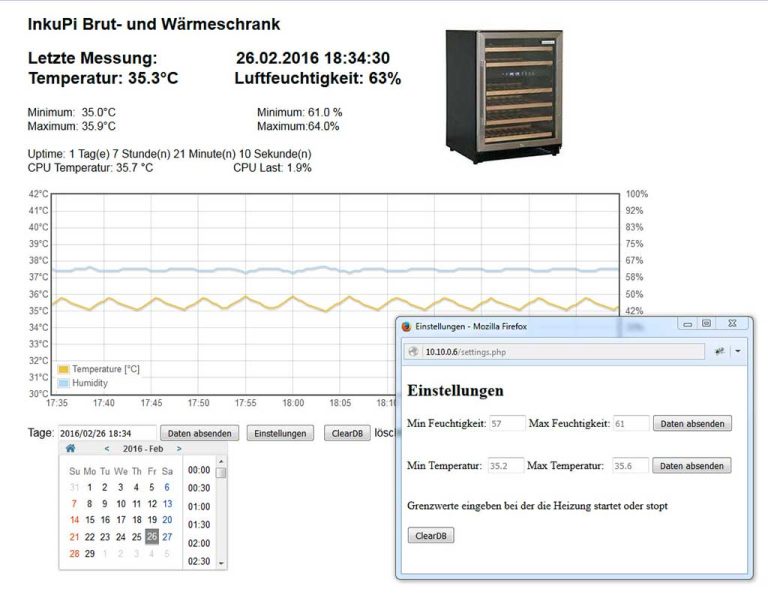This screenshot has width=768, height=595.
Task: Click the Temperatur: 35.3°C reading
Action: [x=103, y=78]
